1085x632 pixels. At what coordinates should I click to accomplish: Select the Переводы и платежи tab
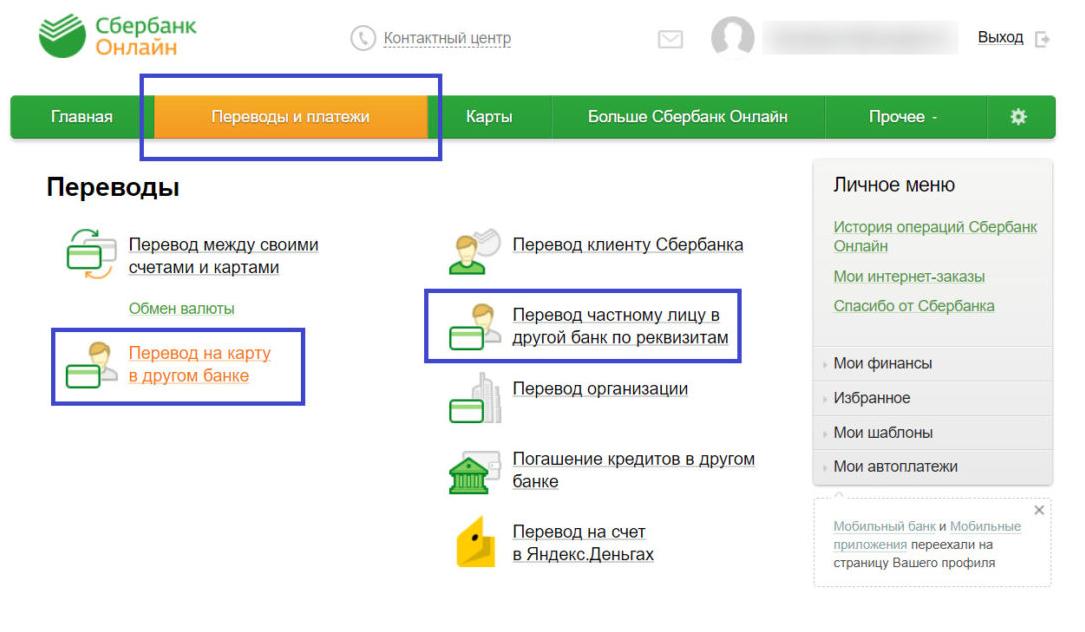pos(291,116)
